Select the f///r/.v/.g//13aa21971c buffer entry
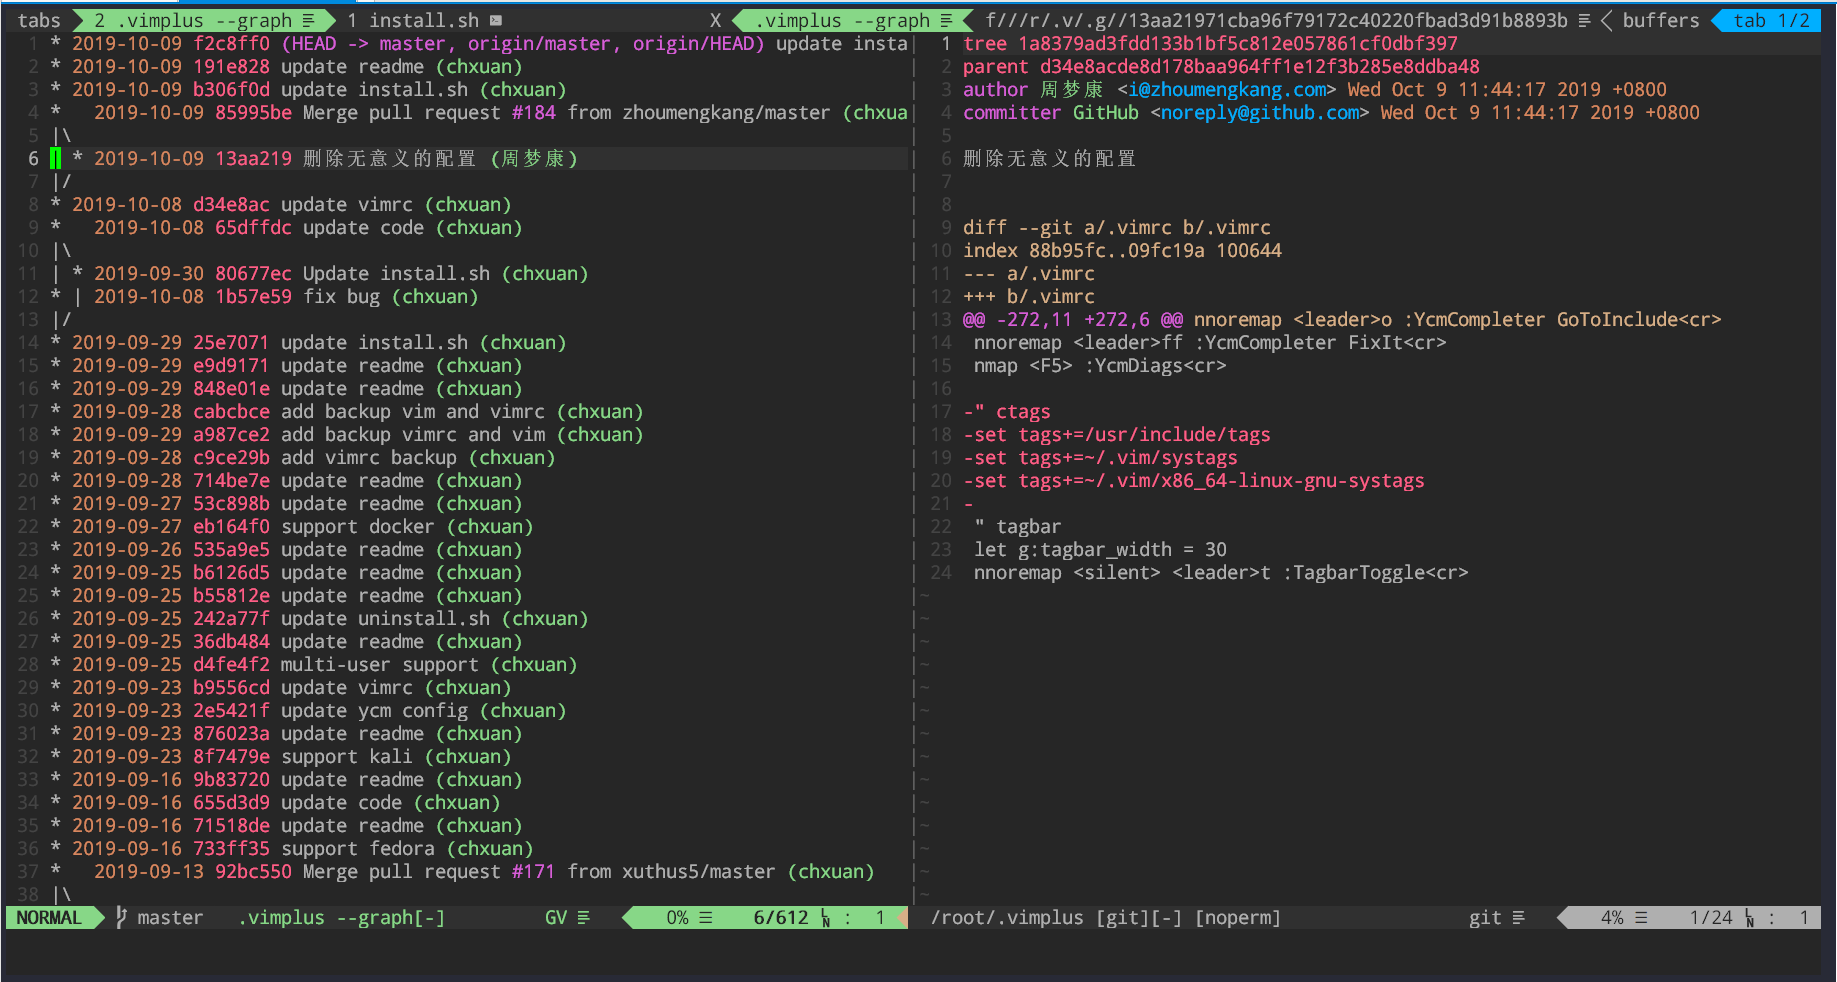Screen dimensions: 1837x982 click(x=1276, y=21)
